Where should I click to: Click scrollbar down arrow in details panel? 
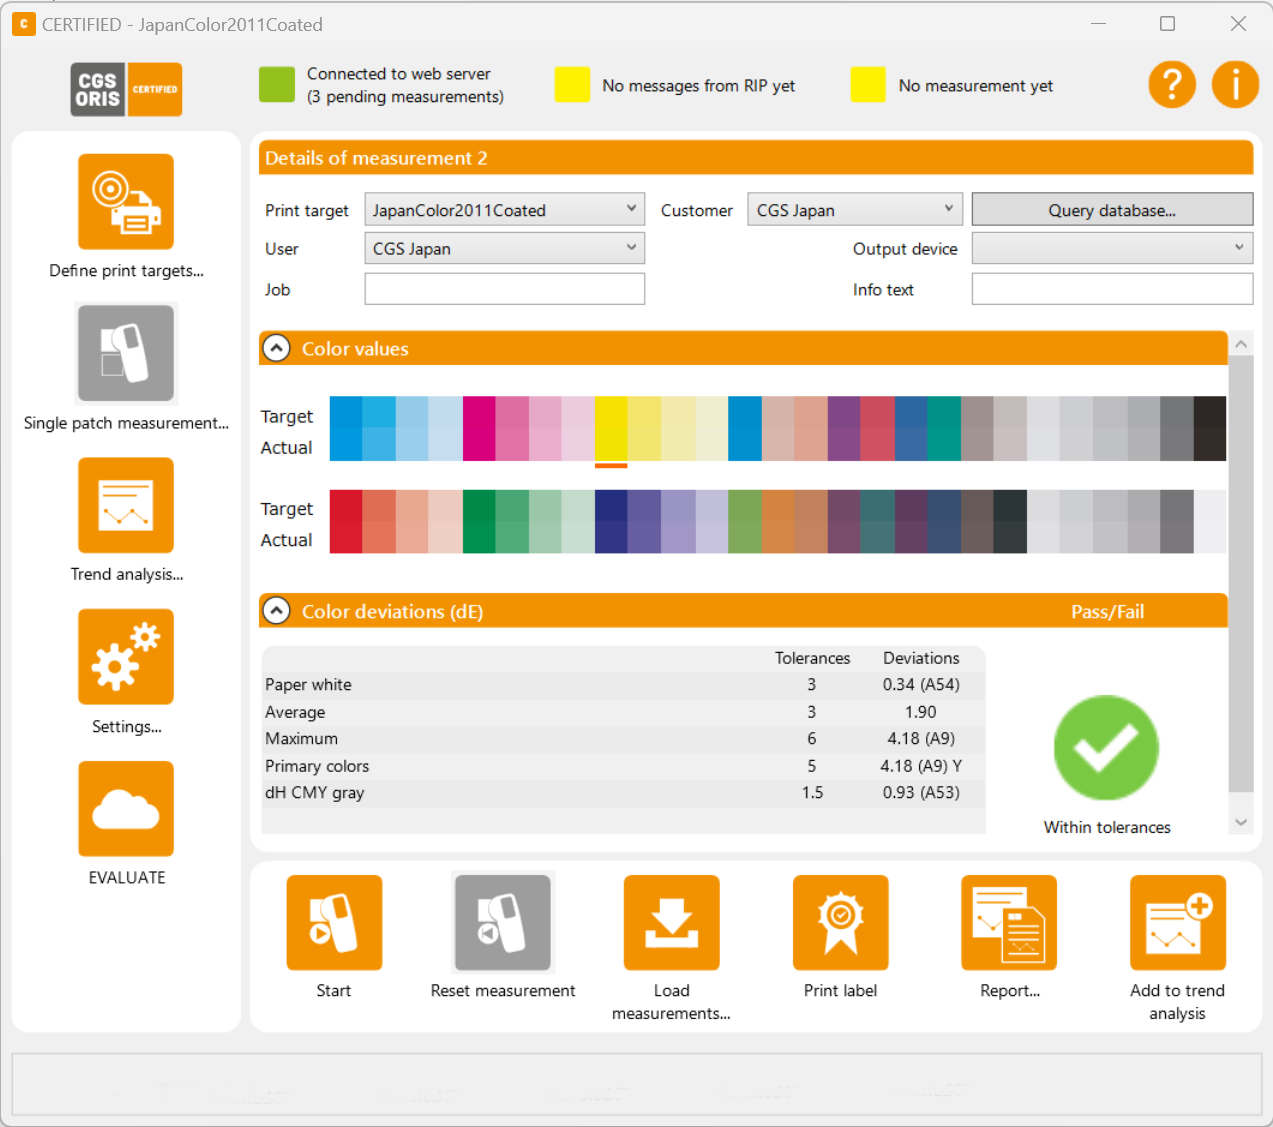tap(1241, 822)
